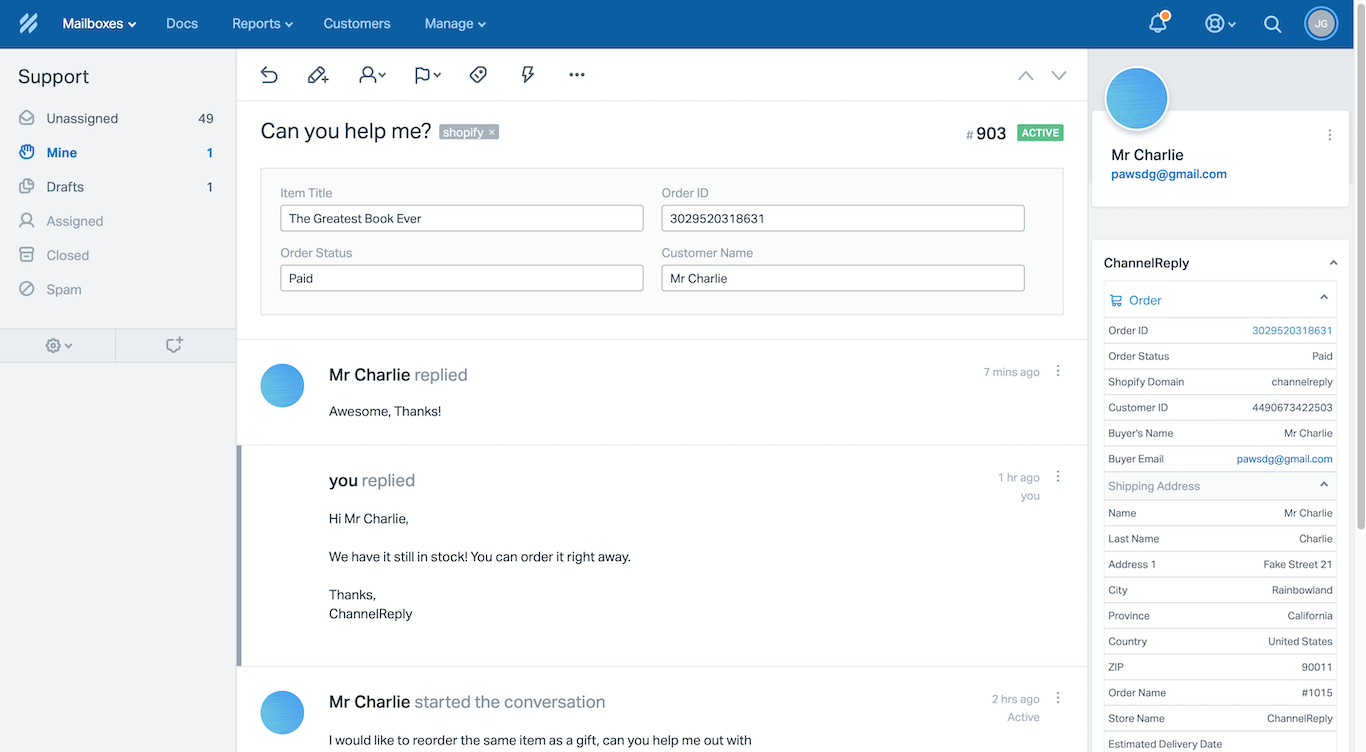Viewport: 1366px width, 752px height.
Task: Click the Shopify Domain value channelreply
Action: pyautogui.click(x=1302, y=382)
